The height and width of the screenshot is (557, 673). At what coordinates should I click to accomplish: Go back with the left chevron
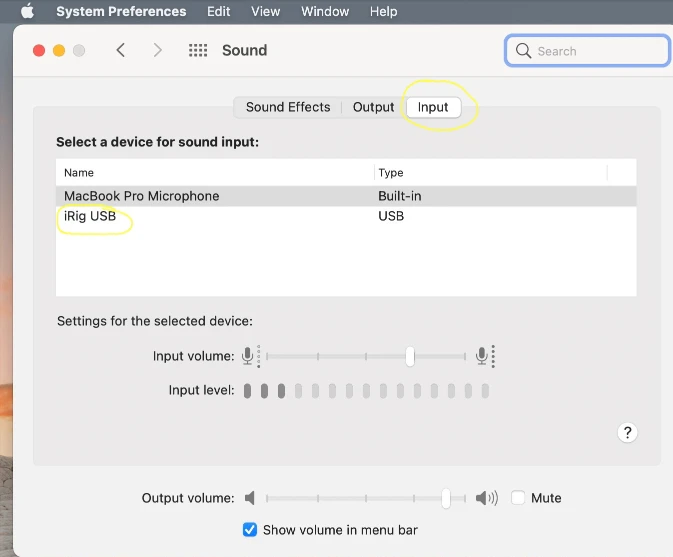pyautogui.click(x=121, y=50)
